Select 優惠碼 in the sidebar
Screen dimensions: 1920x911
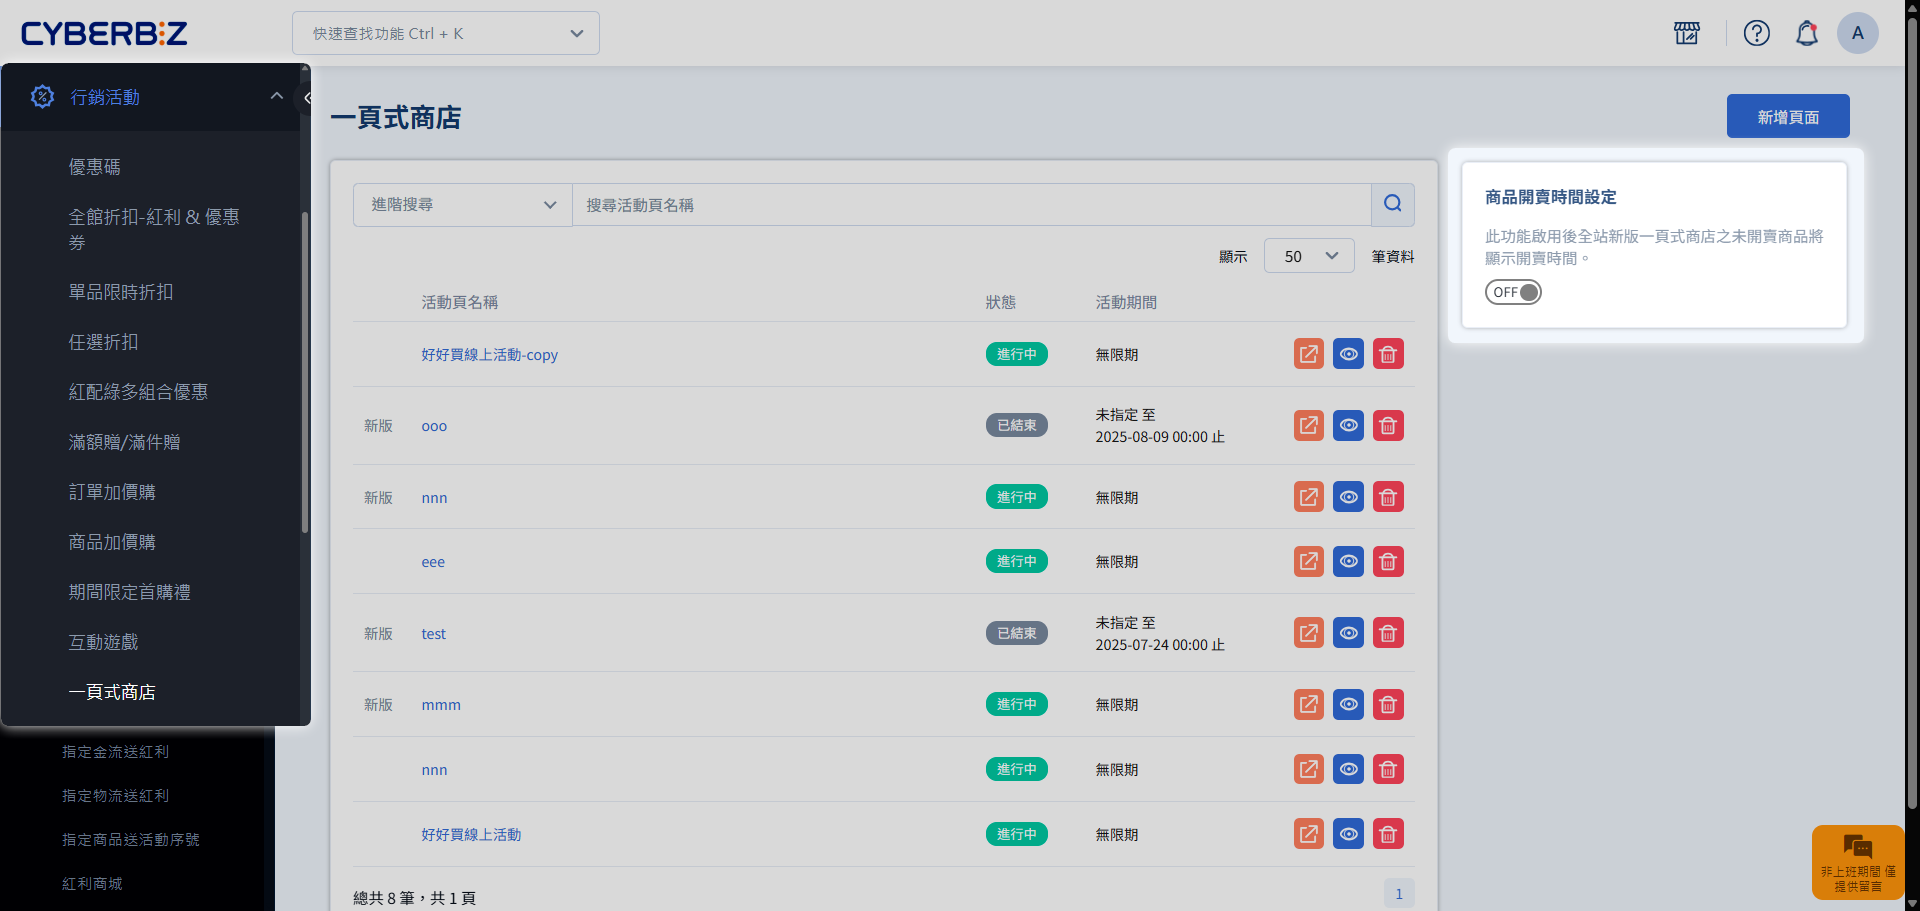click(95, 167)
